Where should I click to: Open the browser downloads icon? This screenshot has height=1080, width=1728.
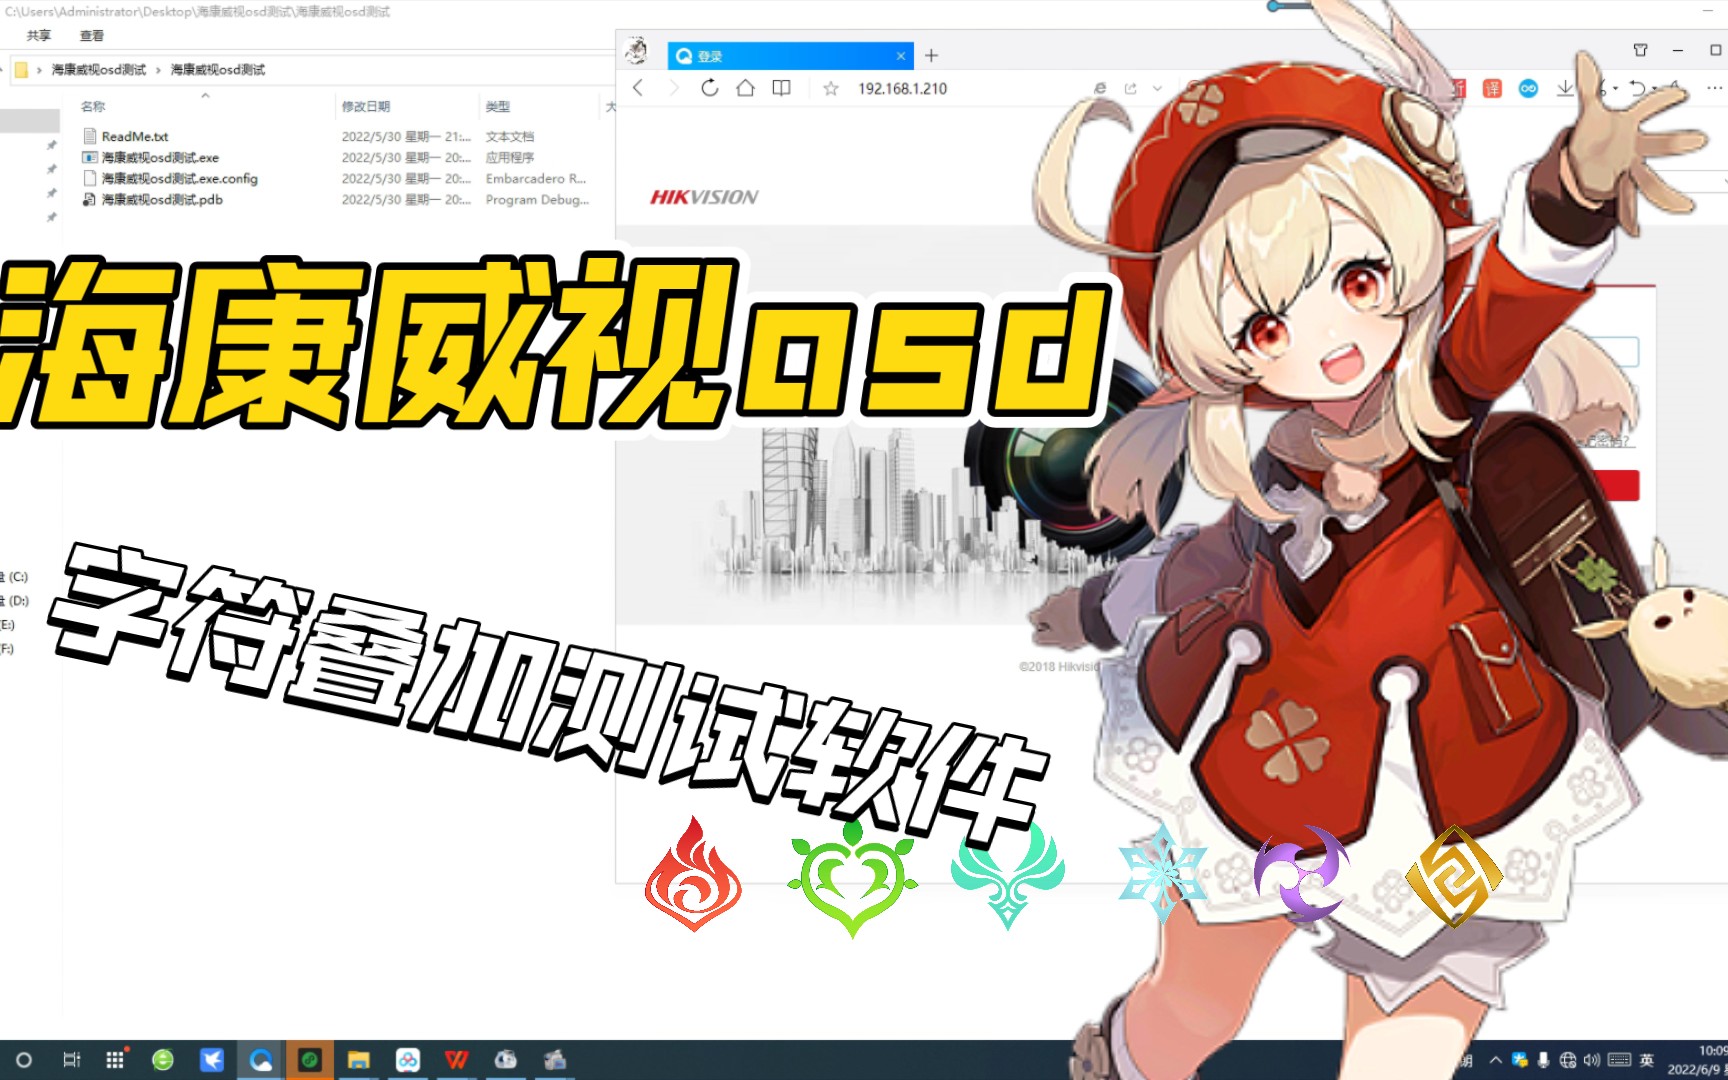(x=1565, y=88)
